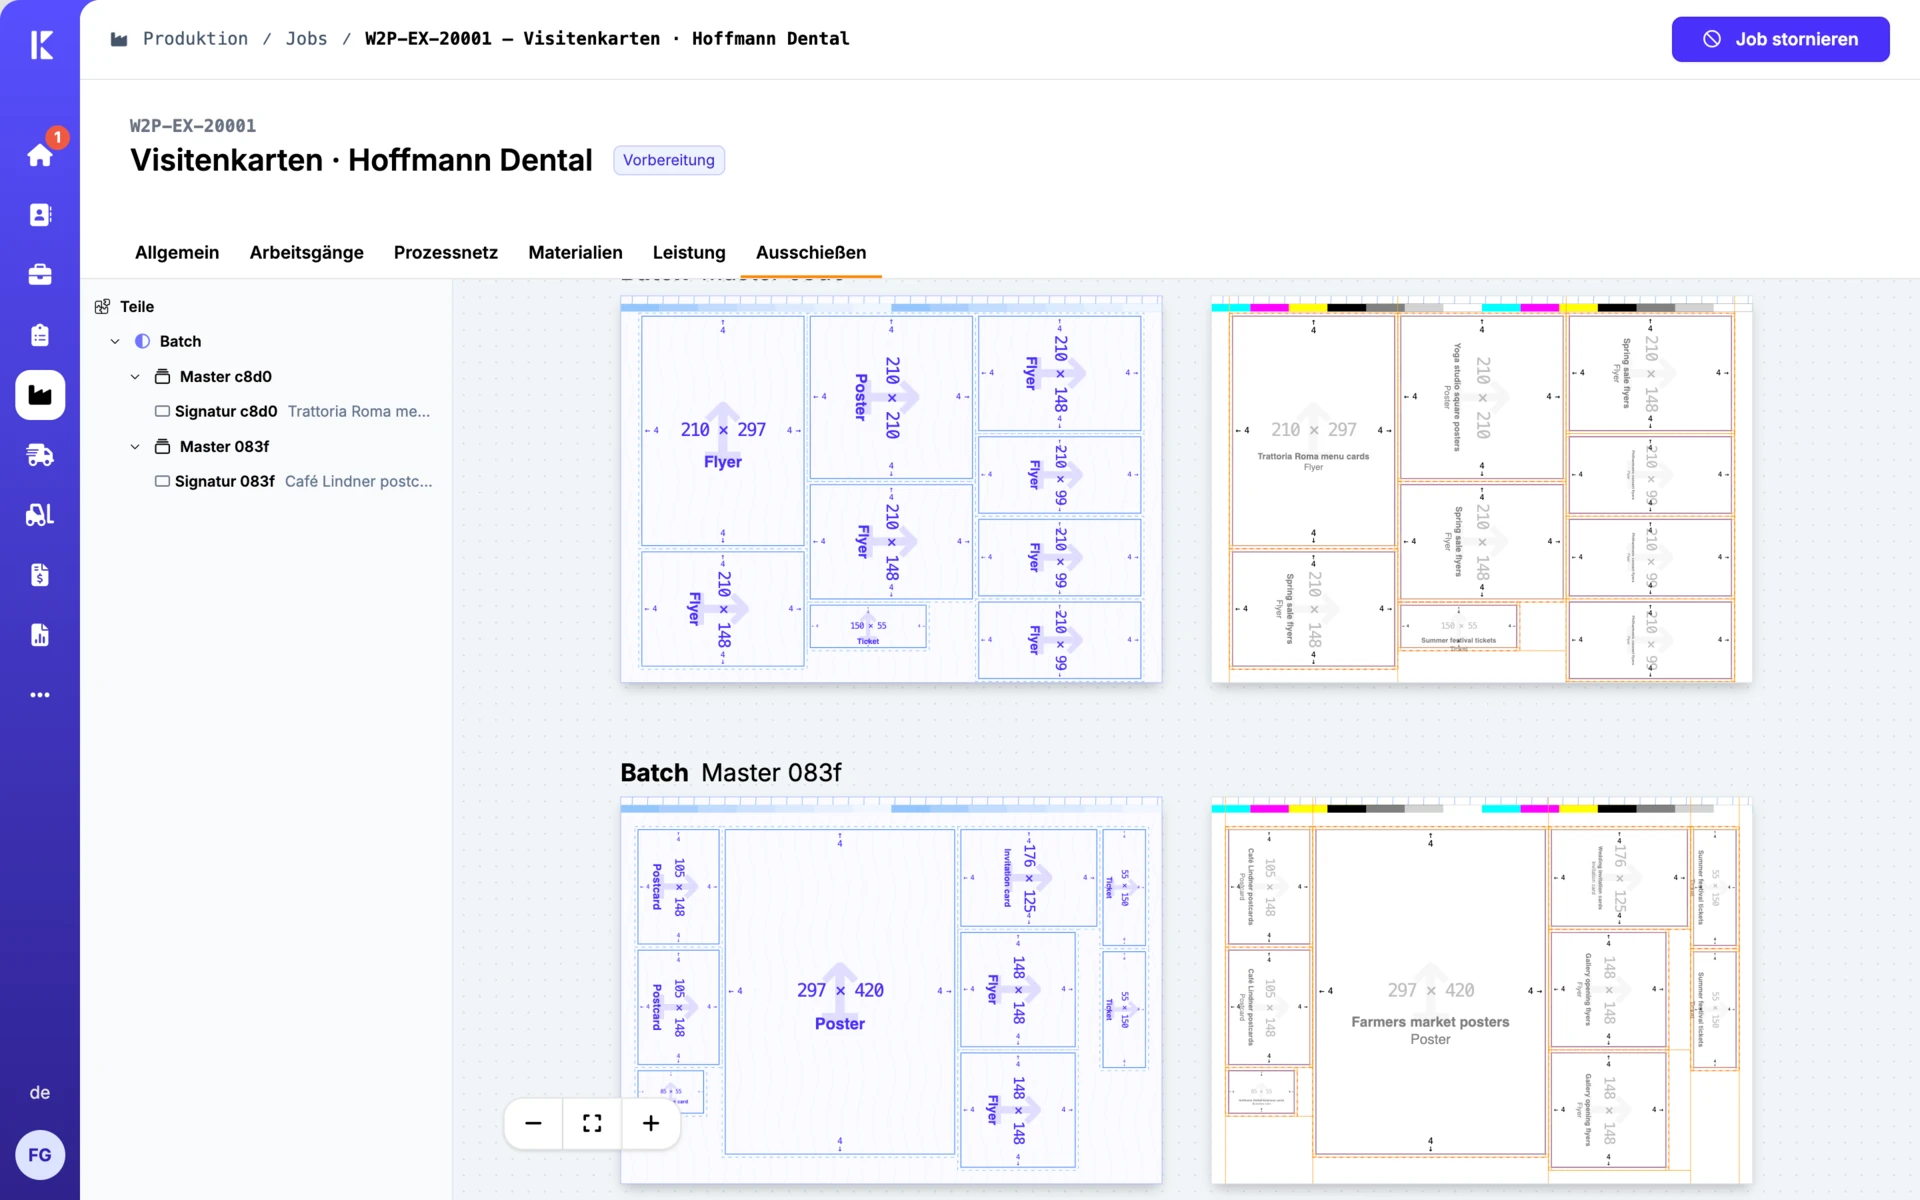
Task: Go to Jobs in the breadcrumb
Action: click(306, 38)
